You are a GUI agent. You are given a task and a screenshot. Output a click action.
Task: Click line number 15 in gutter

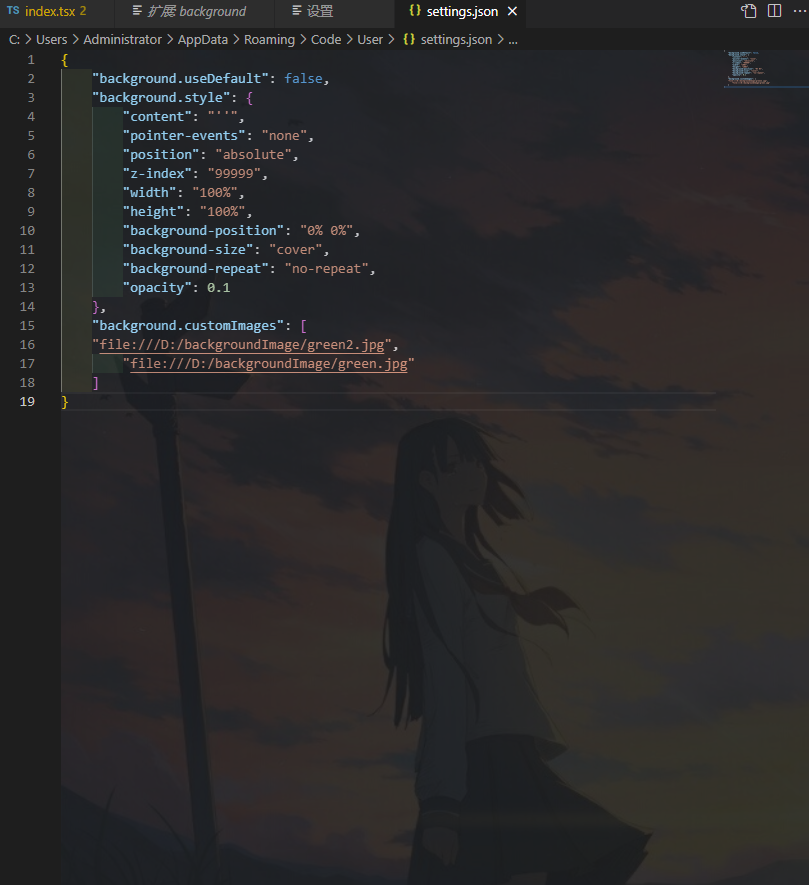27,326
